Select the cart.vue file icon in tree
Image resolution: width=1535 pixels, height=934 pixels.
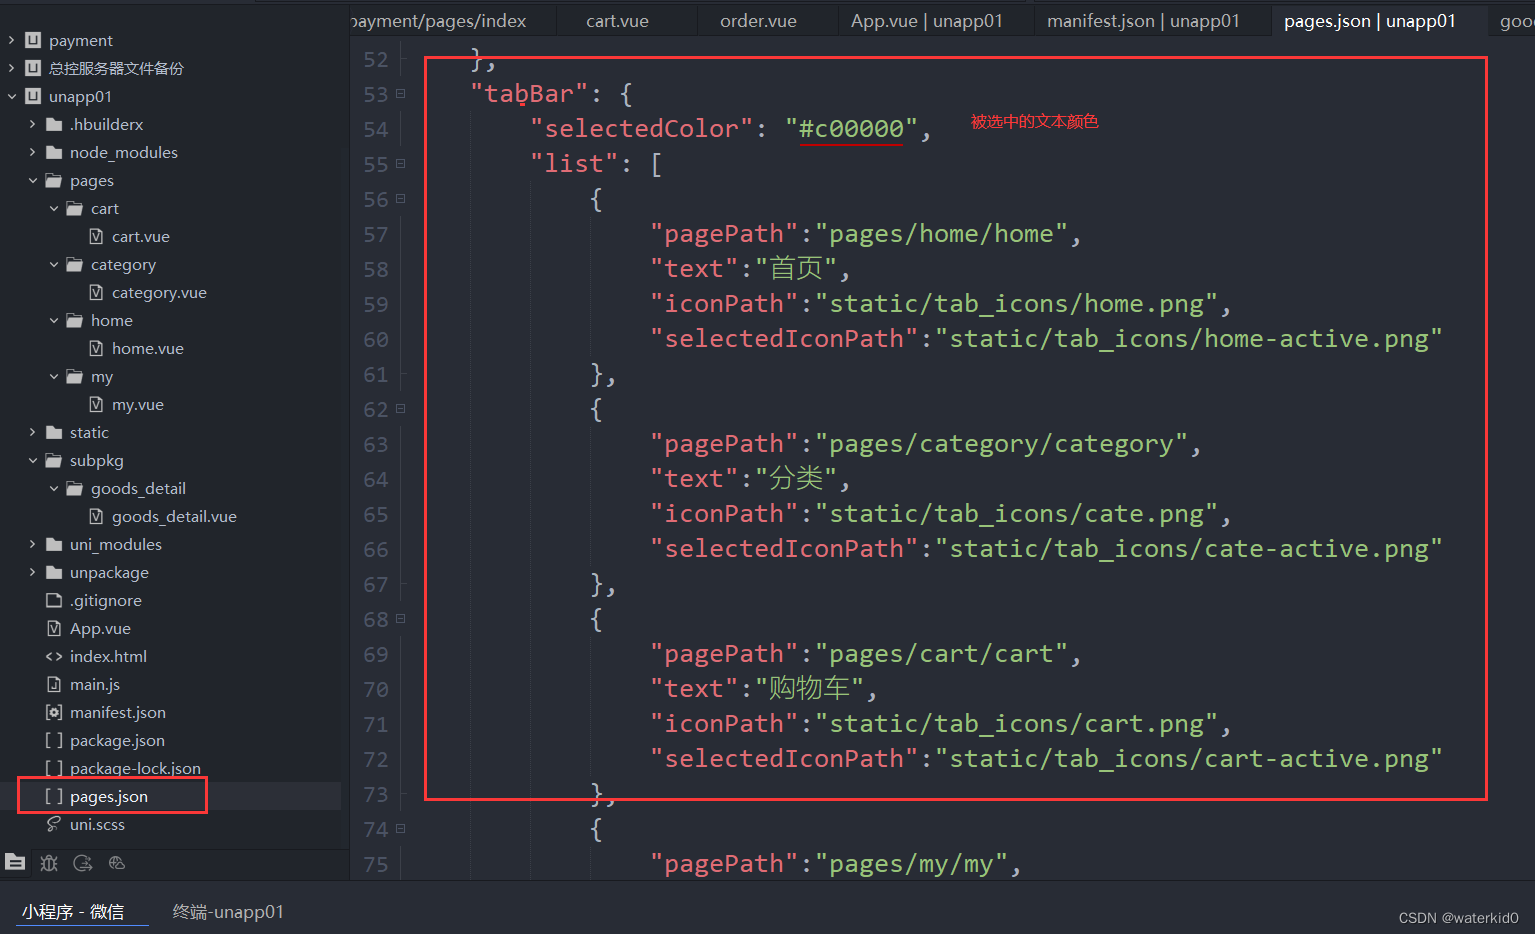coord(96,236)
